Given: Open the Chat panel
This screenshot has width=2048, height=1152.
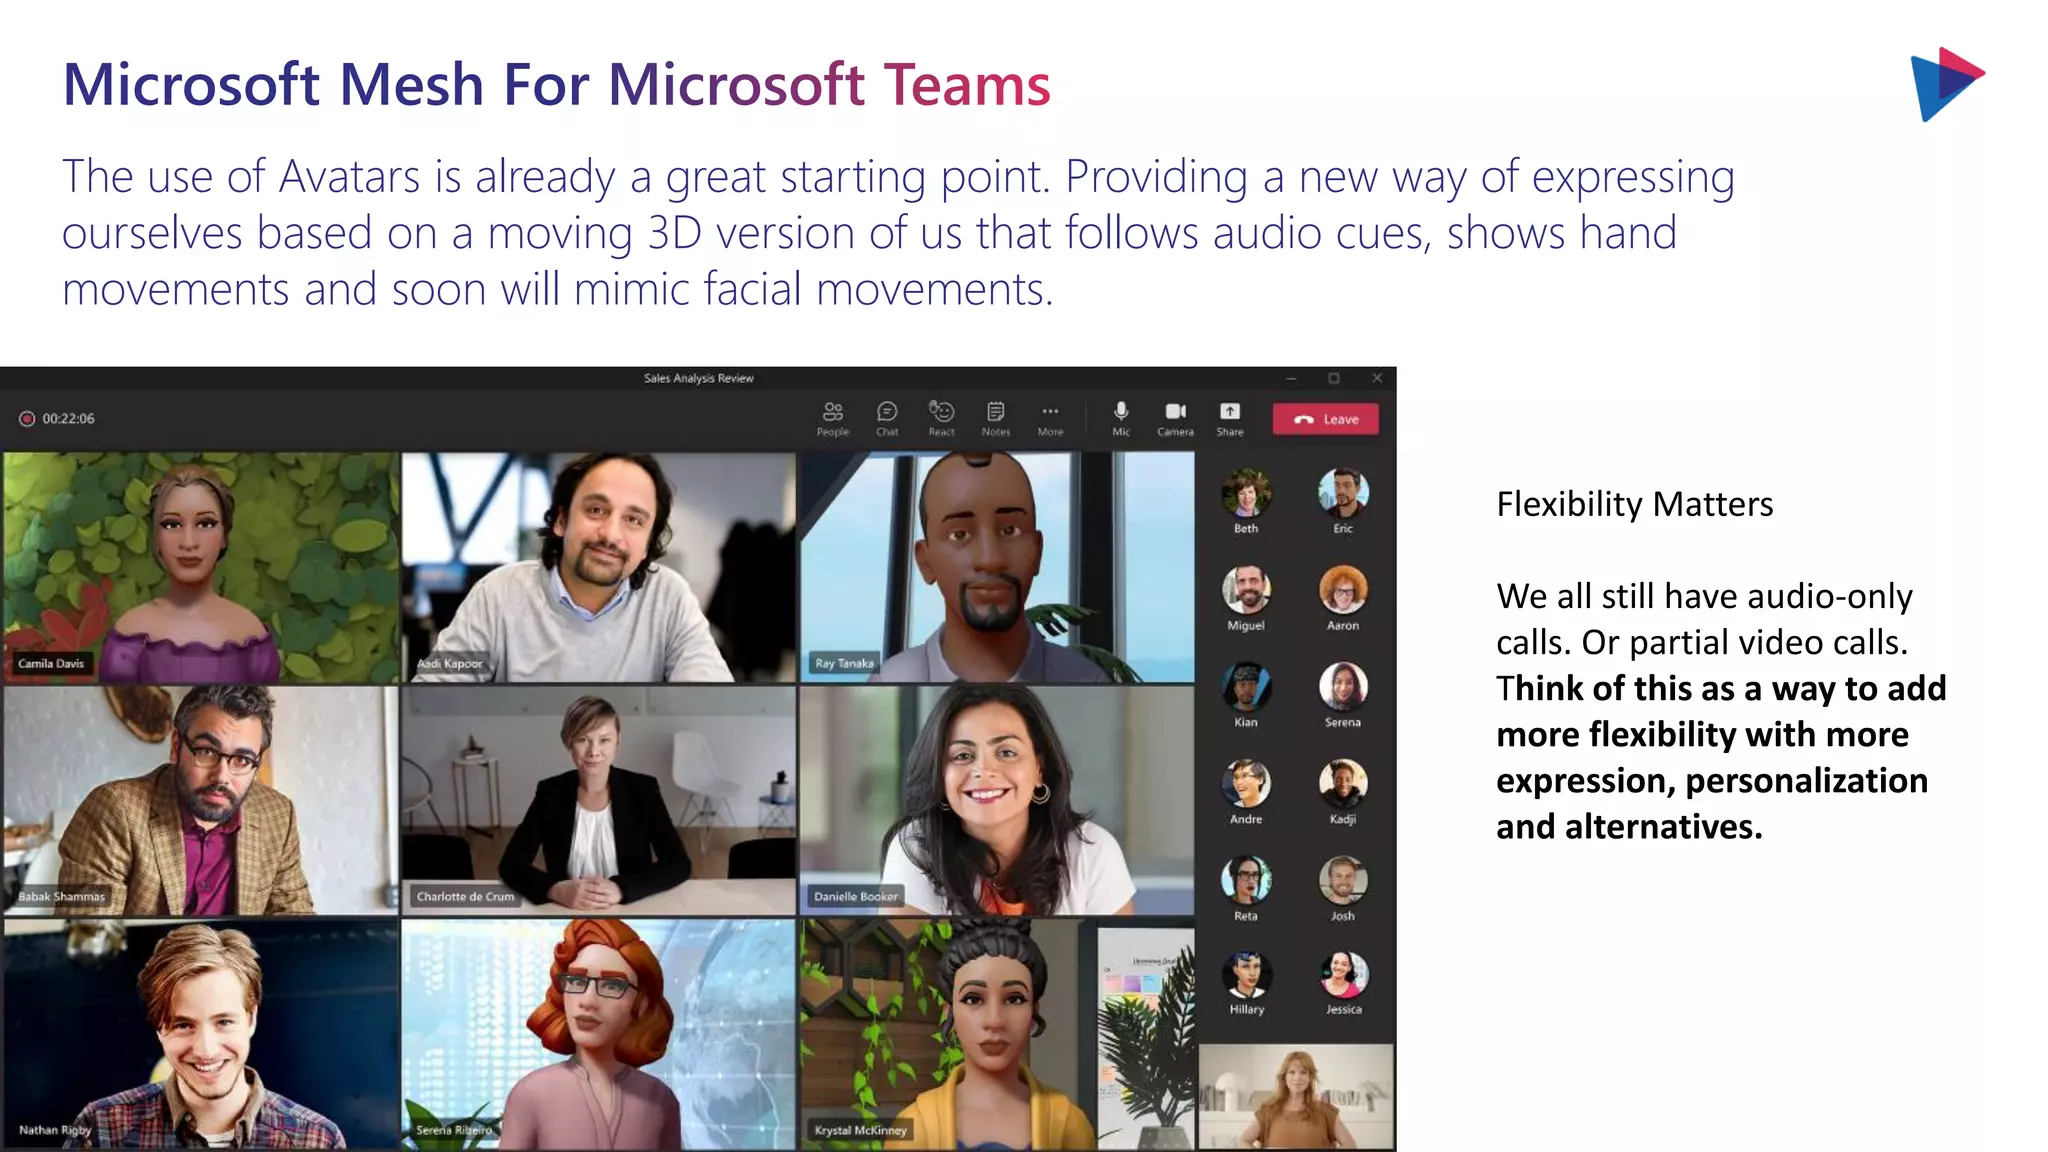Looking at the screenshot, I should coord(887,419).
